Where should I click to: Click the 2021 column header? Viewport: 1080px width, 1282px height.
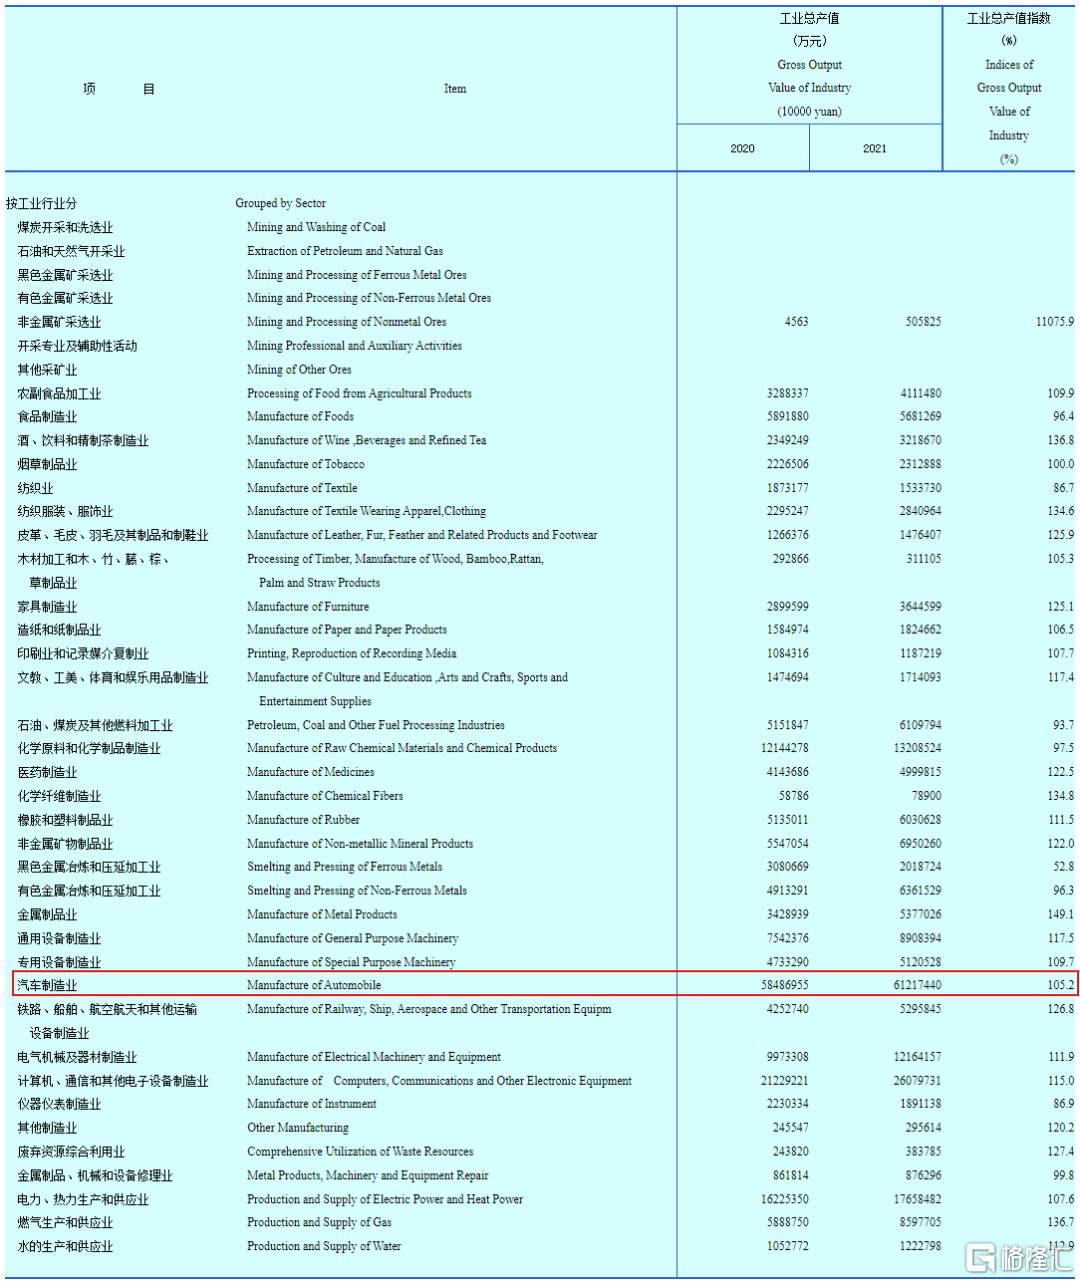[x=875, y=148]
